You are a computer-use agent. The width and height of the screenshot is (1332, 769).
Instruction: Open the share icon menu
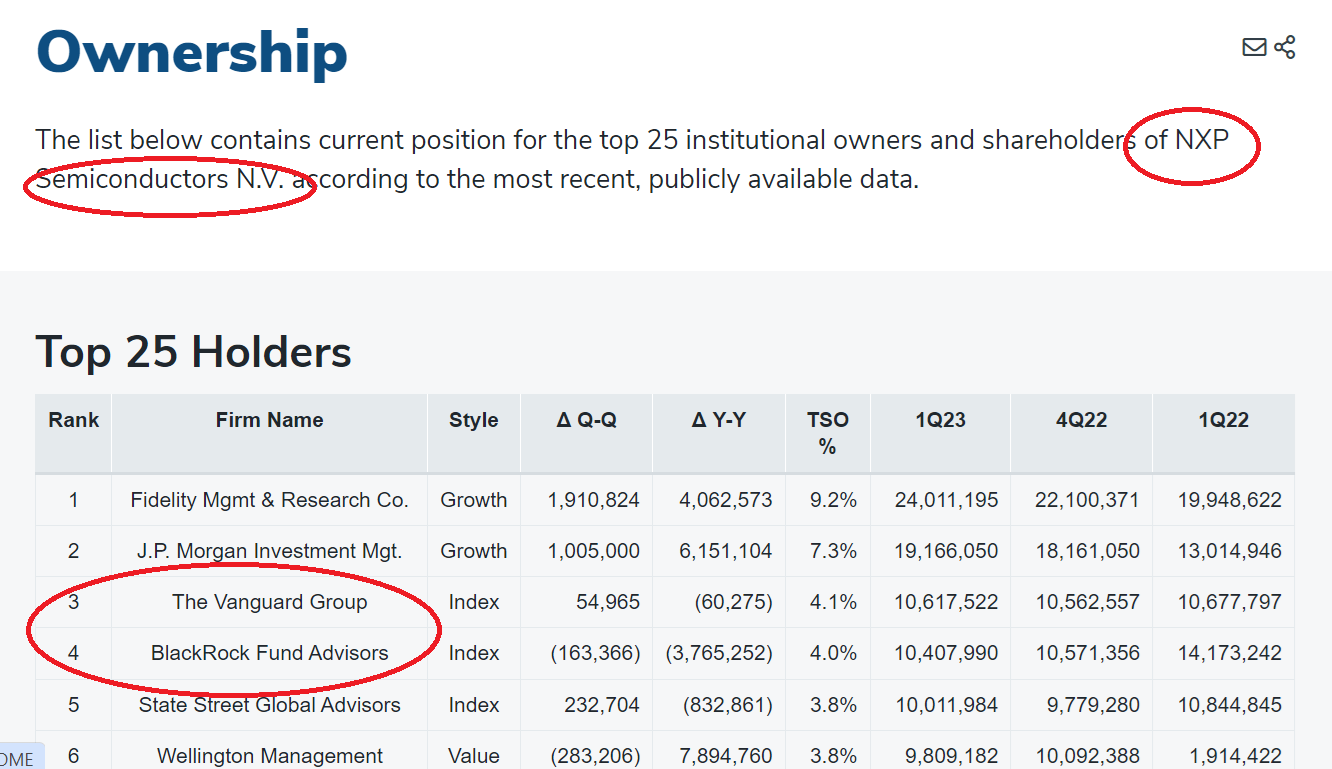[1285, 47]
